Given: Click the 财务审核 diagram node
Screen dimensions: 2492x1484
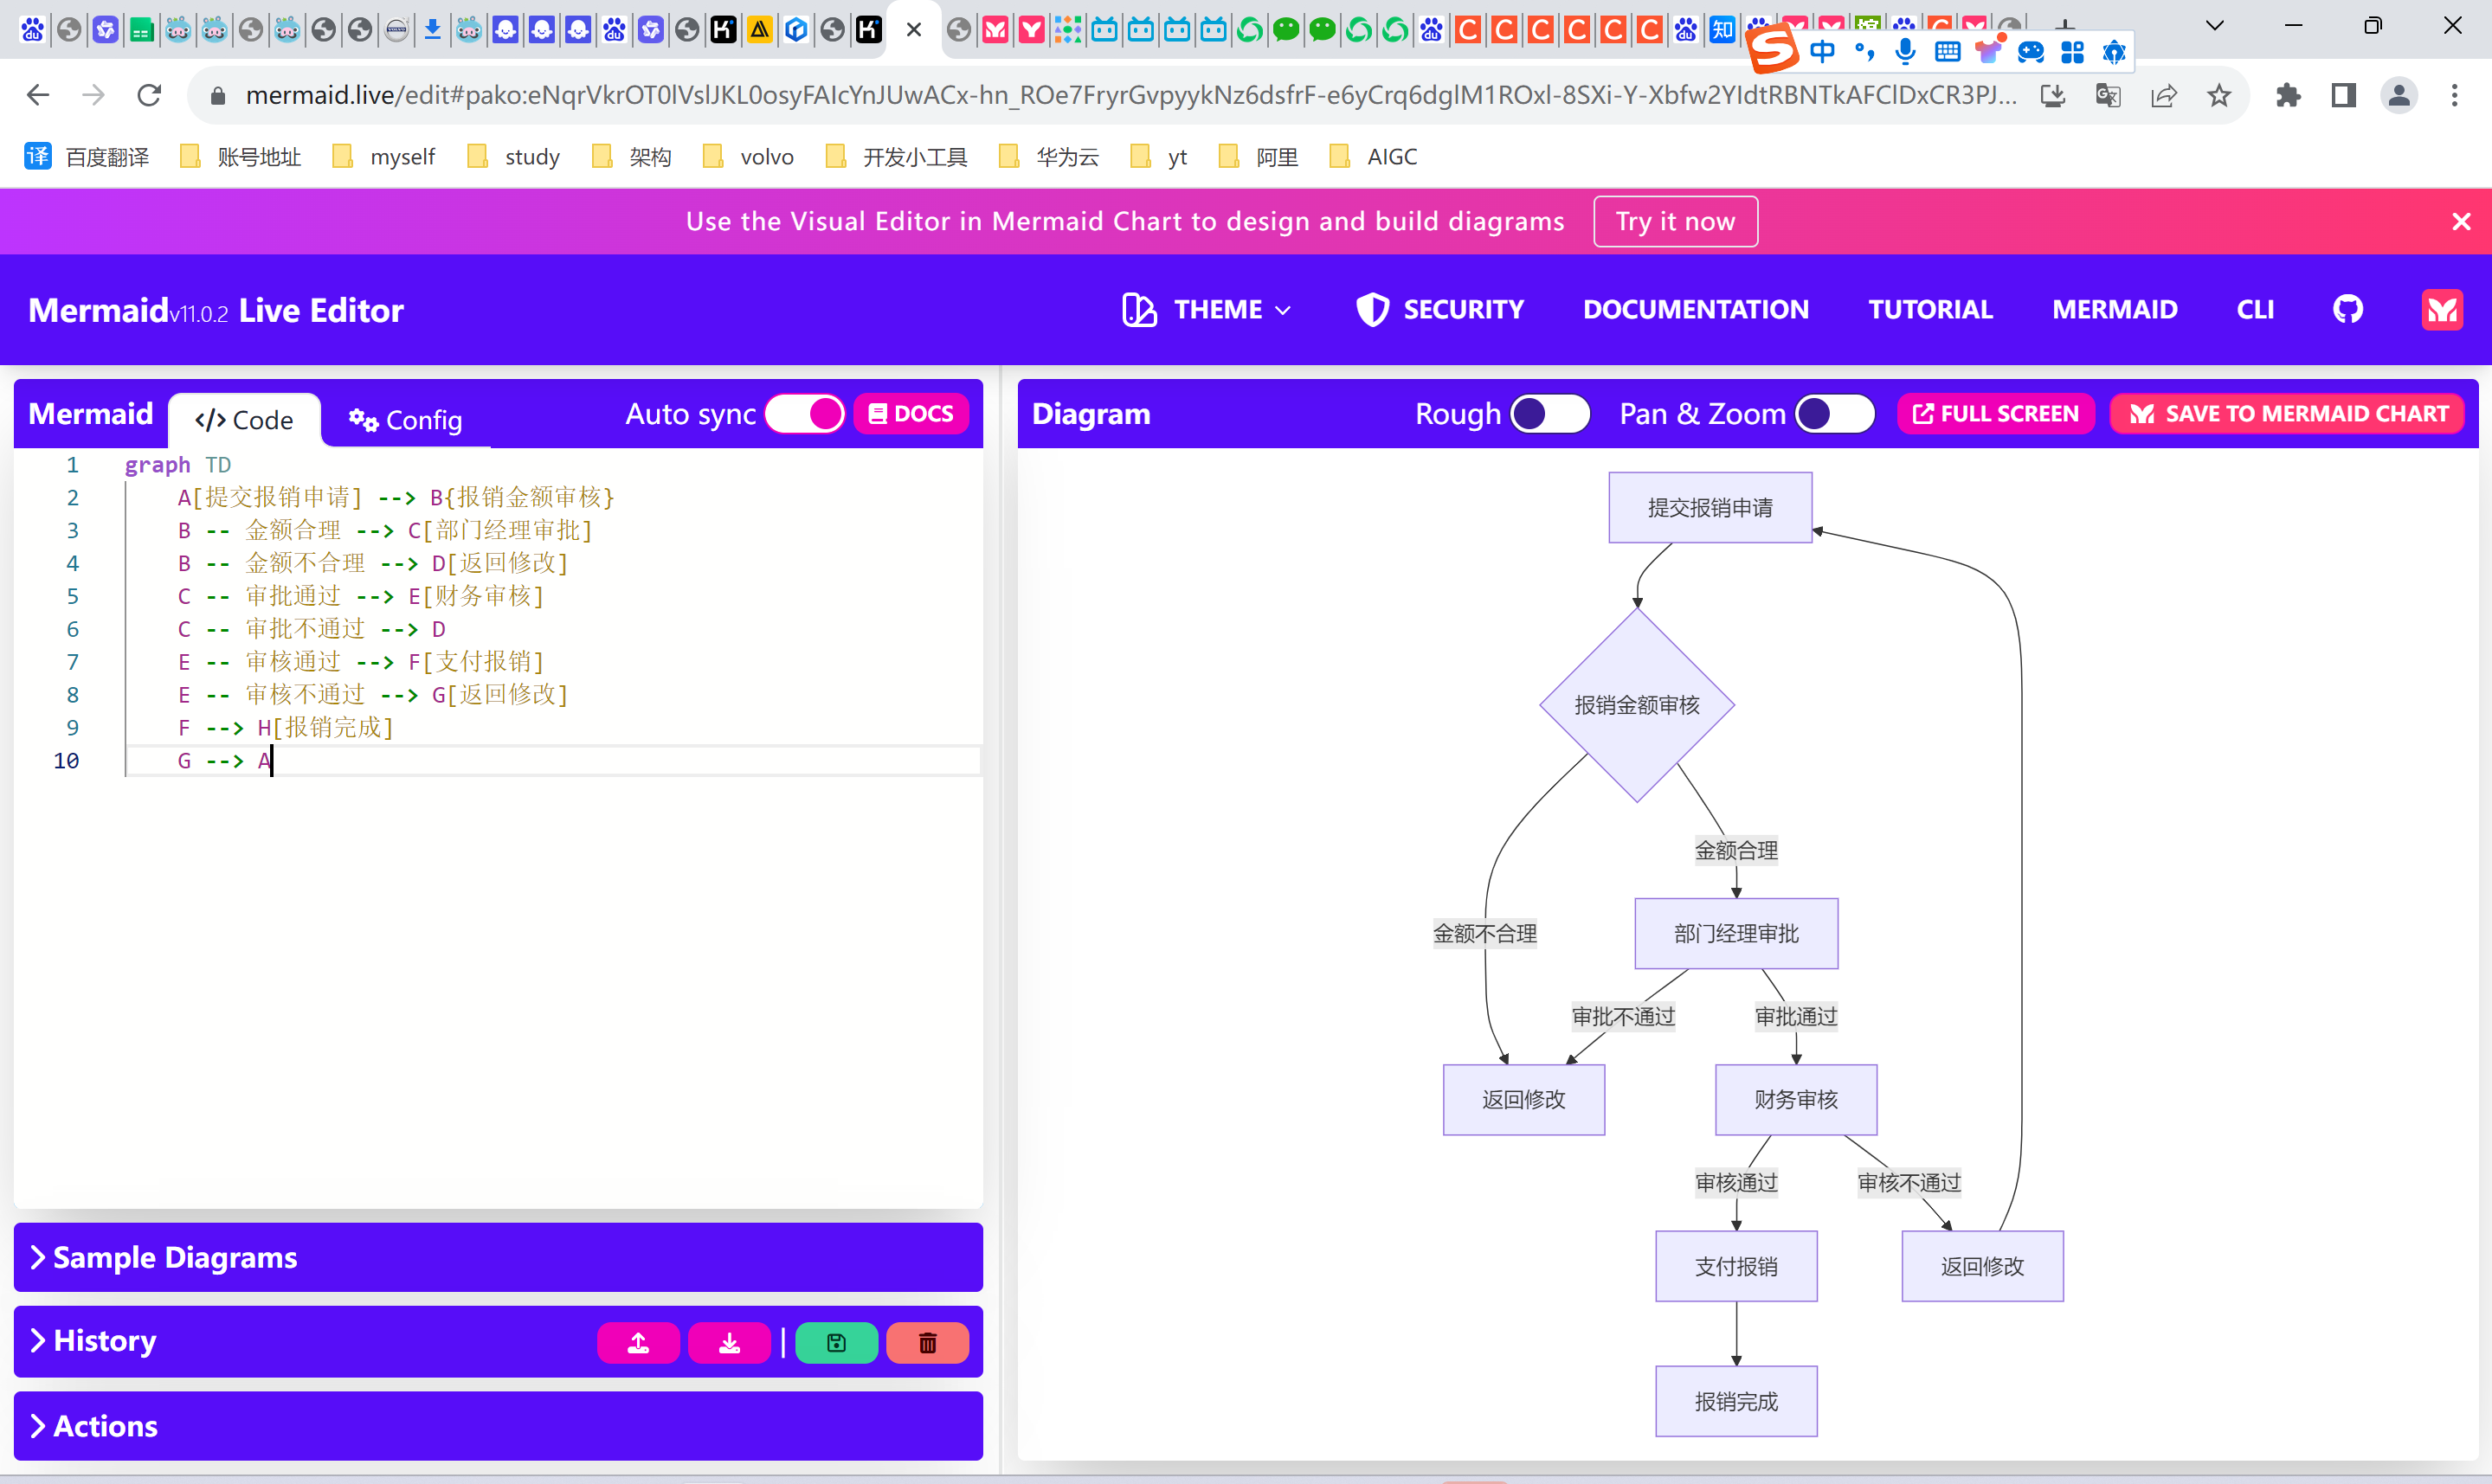Looking at the screenshot, I should coord(1796,1100).
